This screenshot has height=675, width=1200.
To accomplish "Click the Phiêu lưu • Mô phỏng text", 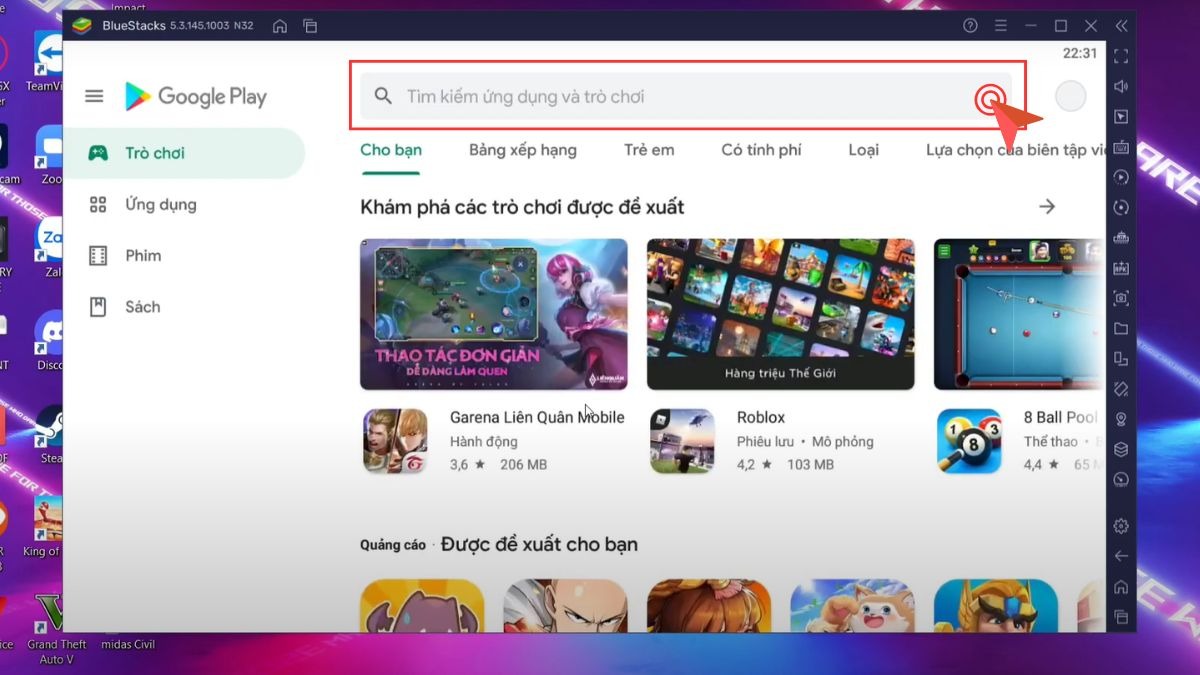I will (805, 441).
